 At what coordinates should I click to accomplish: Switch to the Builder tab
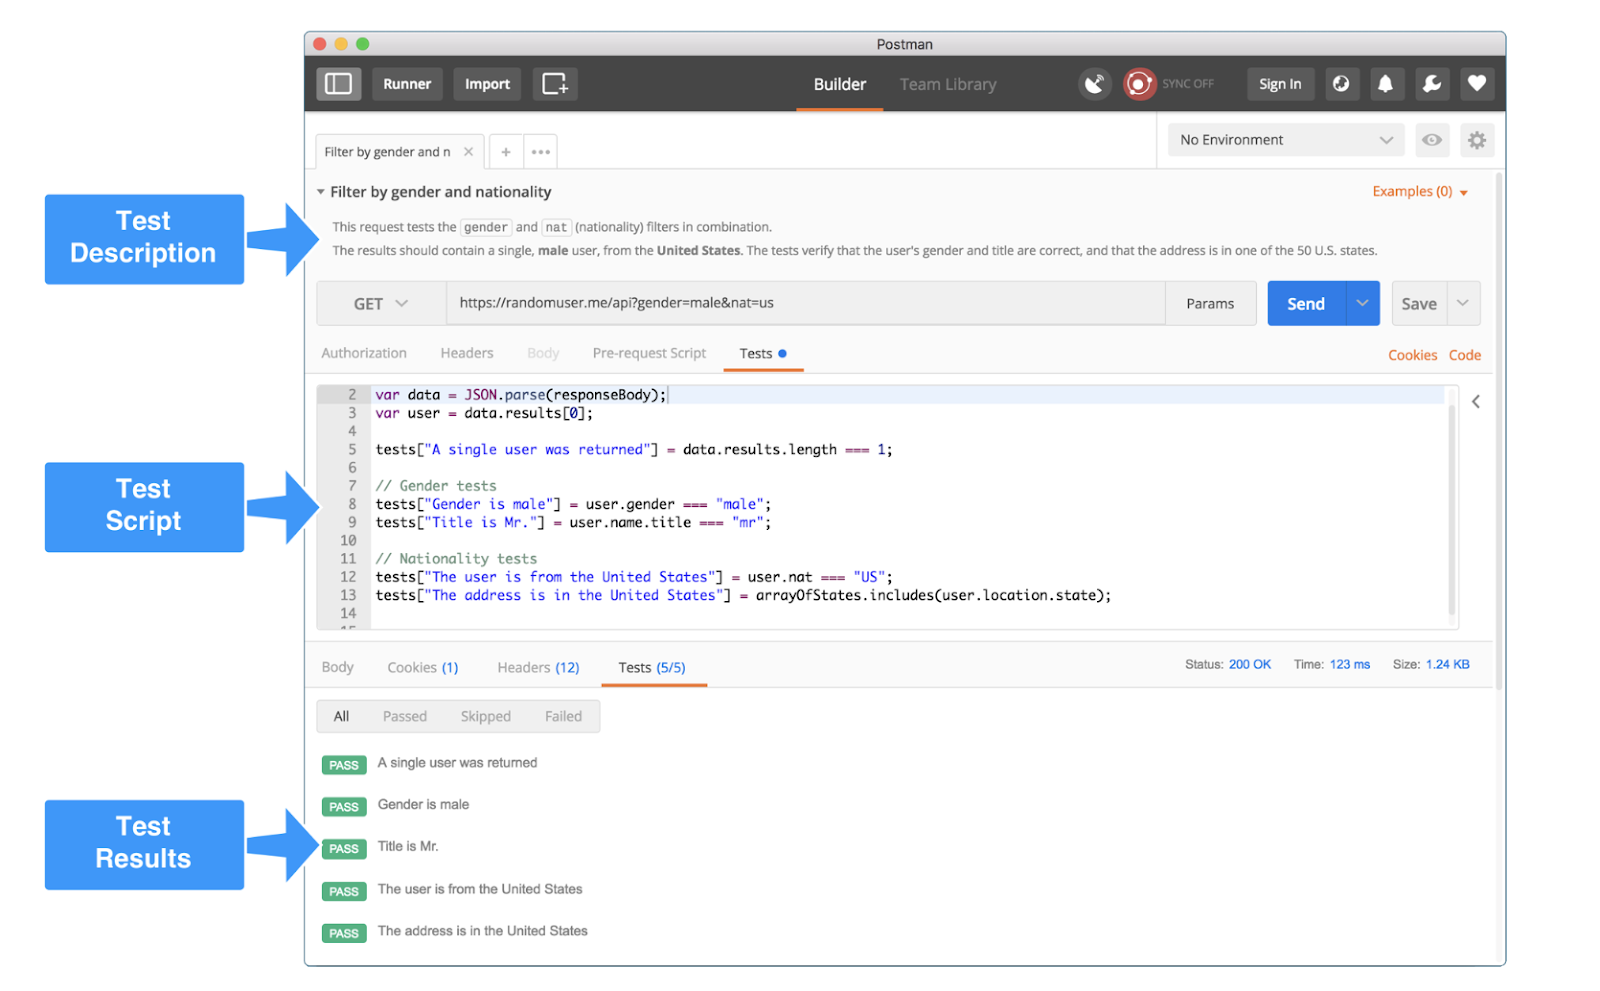pos(840,84)
